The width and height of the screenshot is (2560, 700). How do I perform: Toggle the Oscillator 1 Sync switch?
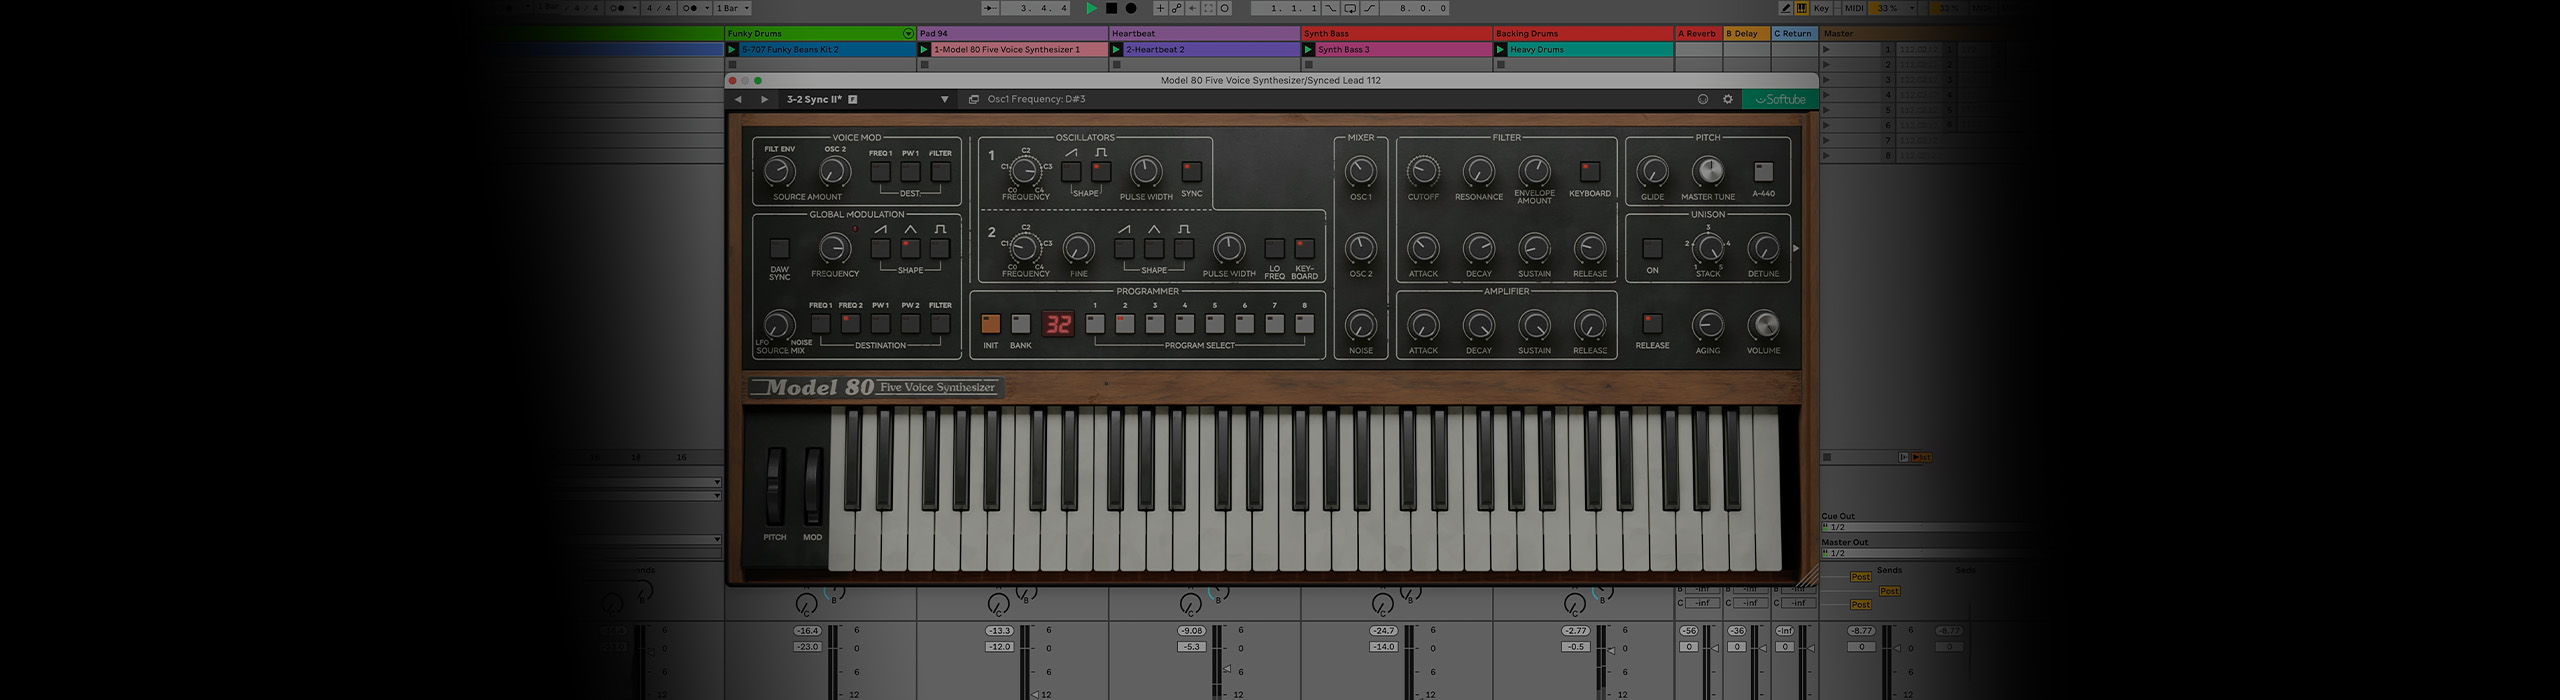1191,171
